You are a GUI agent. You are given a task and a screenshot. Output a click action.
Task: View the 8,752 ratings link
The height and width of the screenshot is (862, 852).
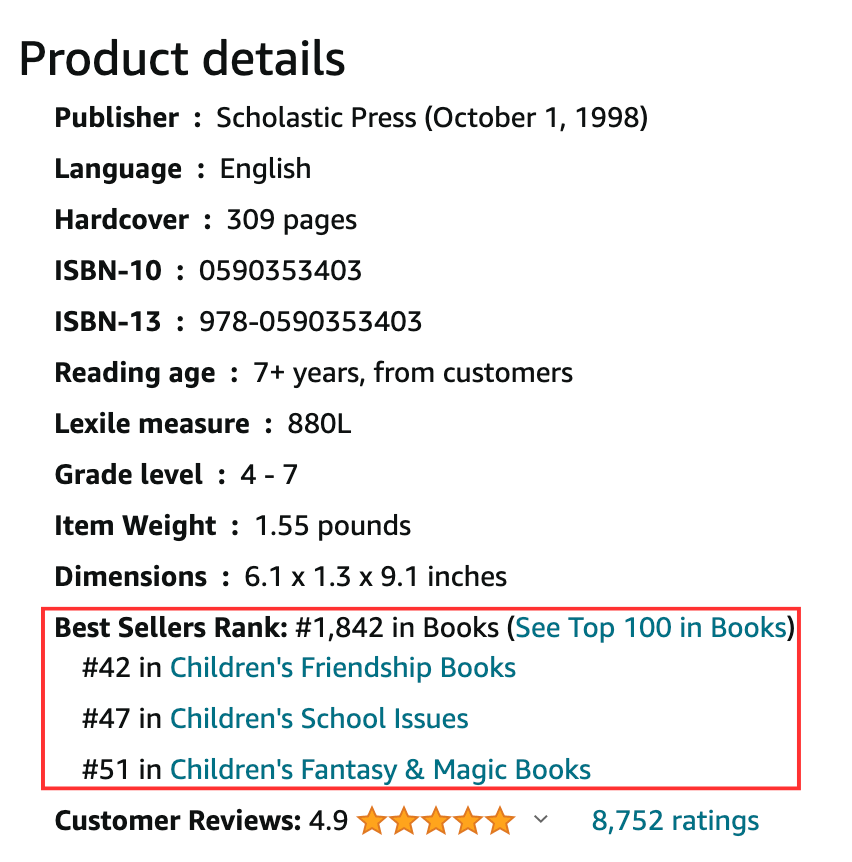pos(675,820)
